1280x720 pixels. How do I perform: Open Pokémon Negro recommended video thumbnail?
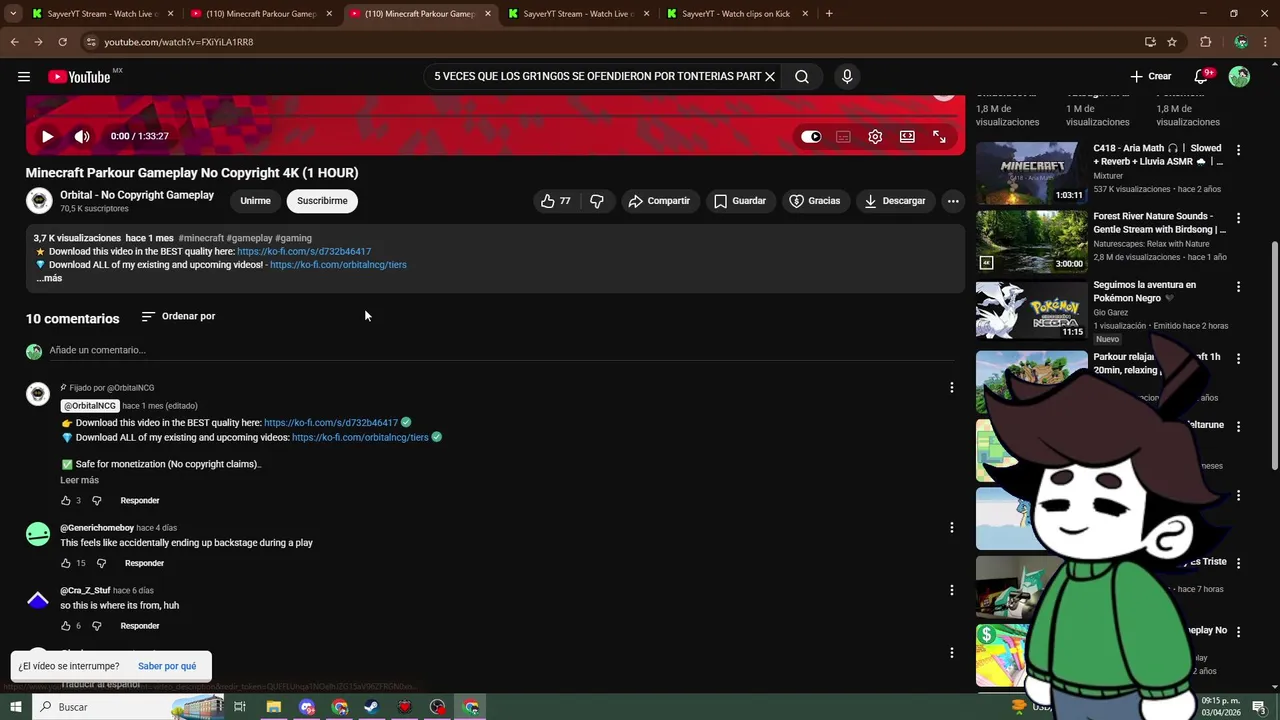[x=1031, y=310]
